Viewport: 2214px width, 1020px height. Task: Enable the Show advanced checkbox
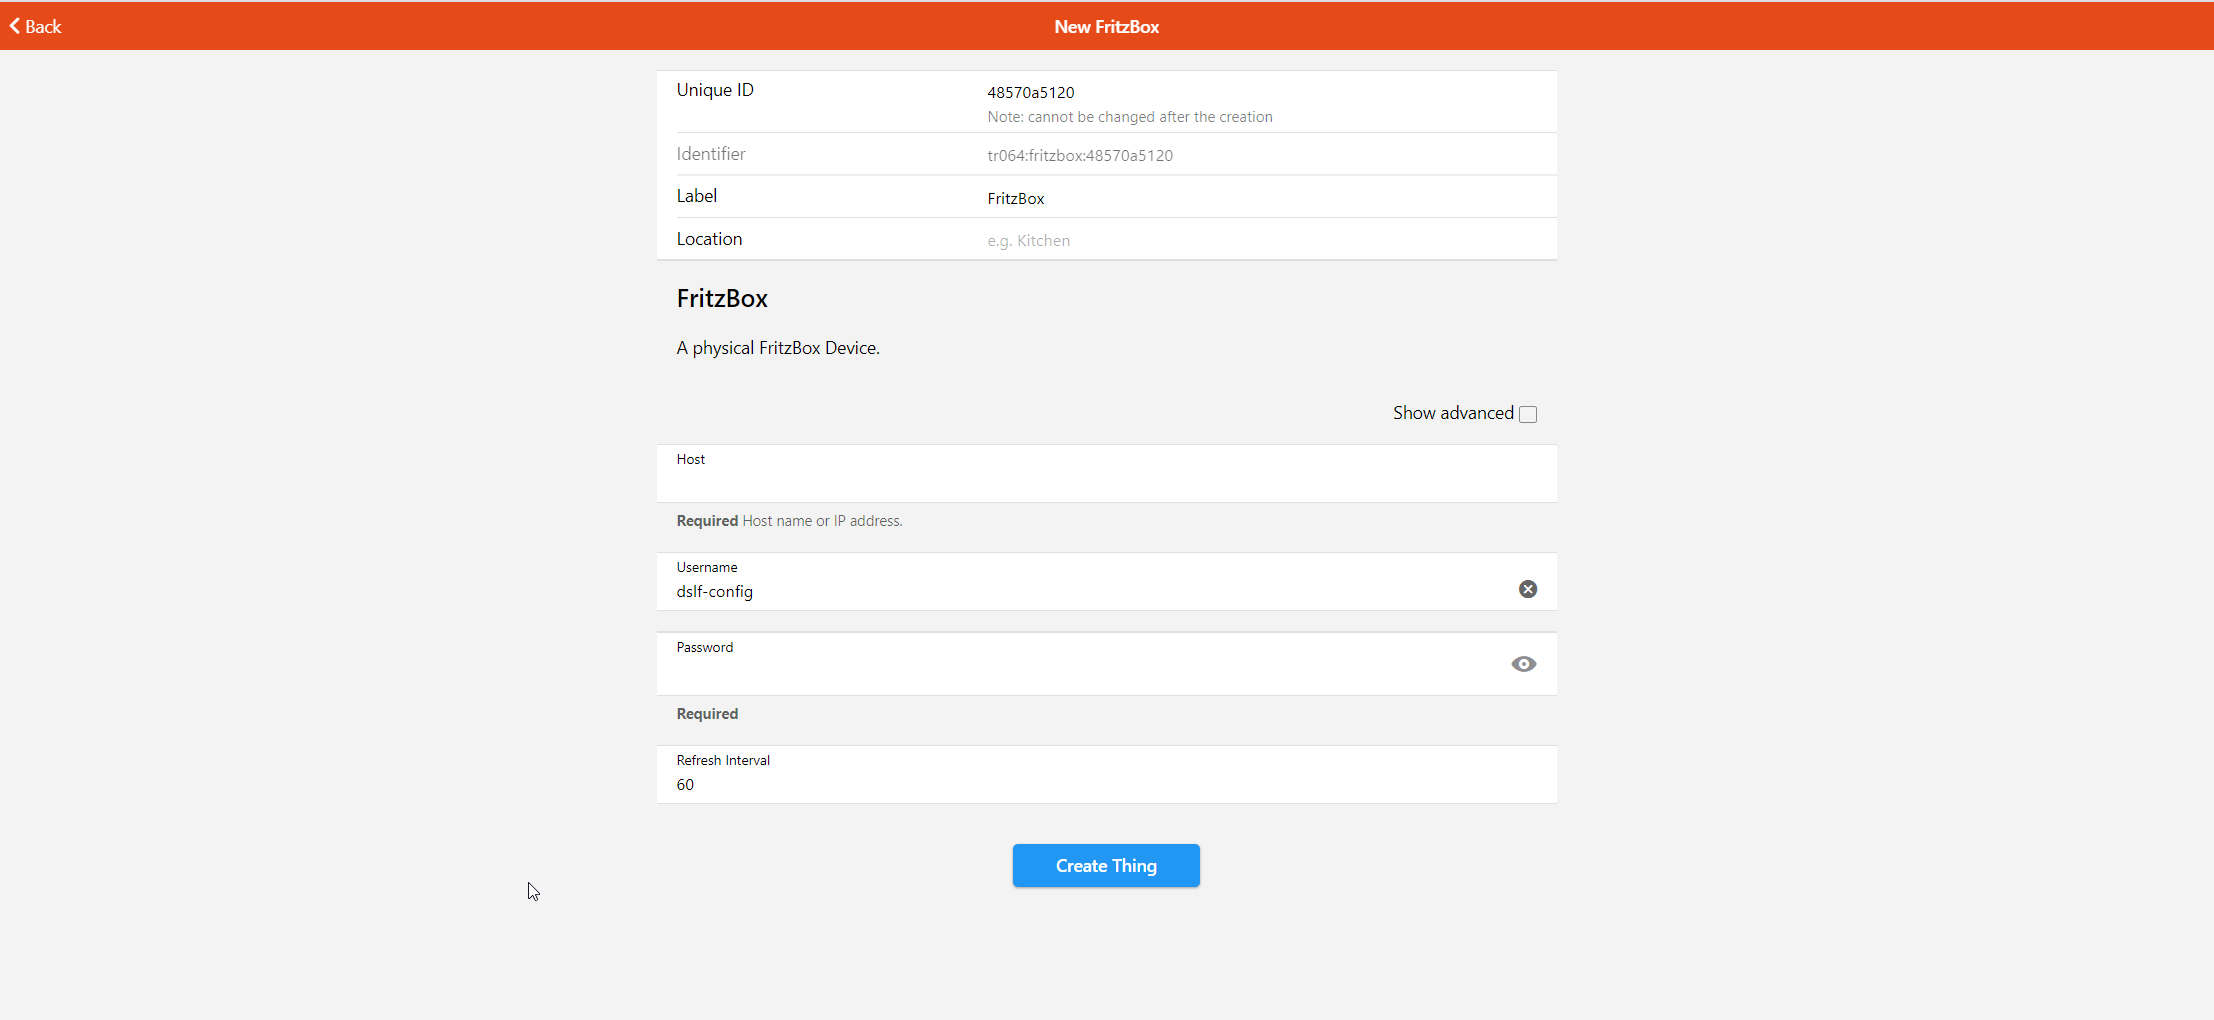tap(1527, 414)
